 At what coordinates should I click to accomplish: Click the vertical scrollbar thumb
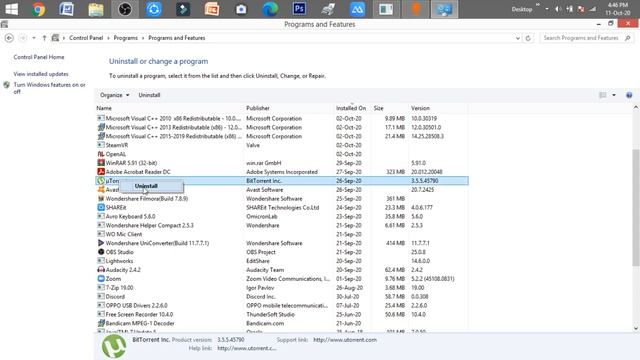click(x=636, y=208)
